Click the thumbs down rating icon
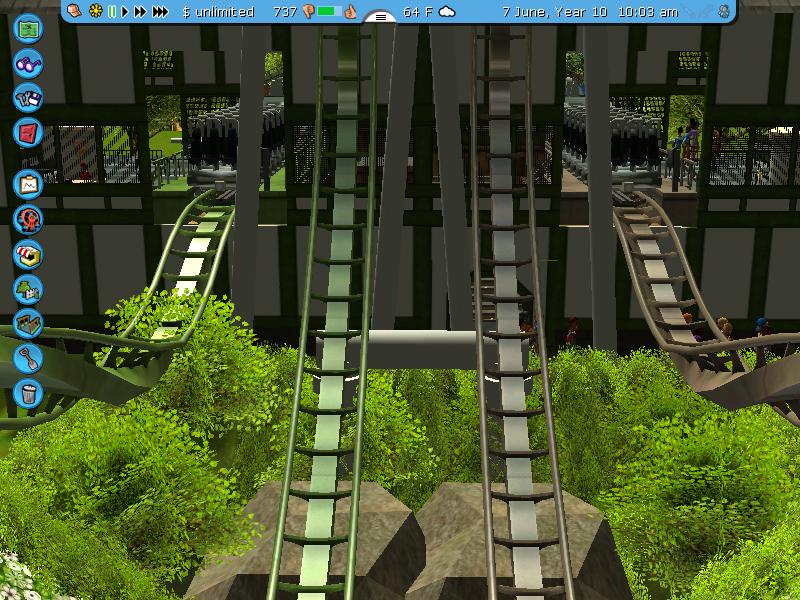The width and height of the screenshot is (800, 600). coord(308,11)
